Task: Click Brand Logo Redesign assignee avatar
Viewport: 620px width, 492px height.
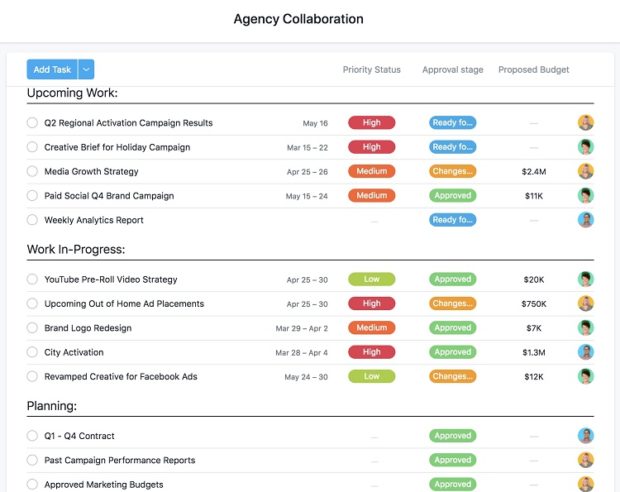Action: tap(586, 328)
